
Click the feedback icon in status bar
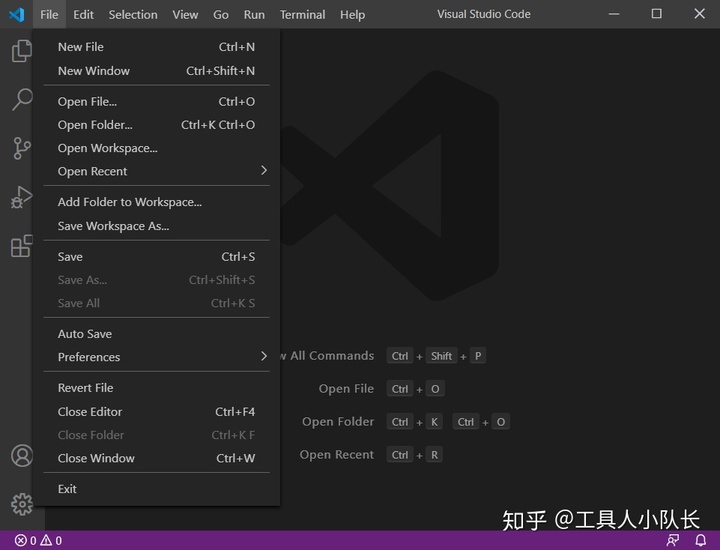[673, 540]
